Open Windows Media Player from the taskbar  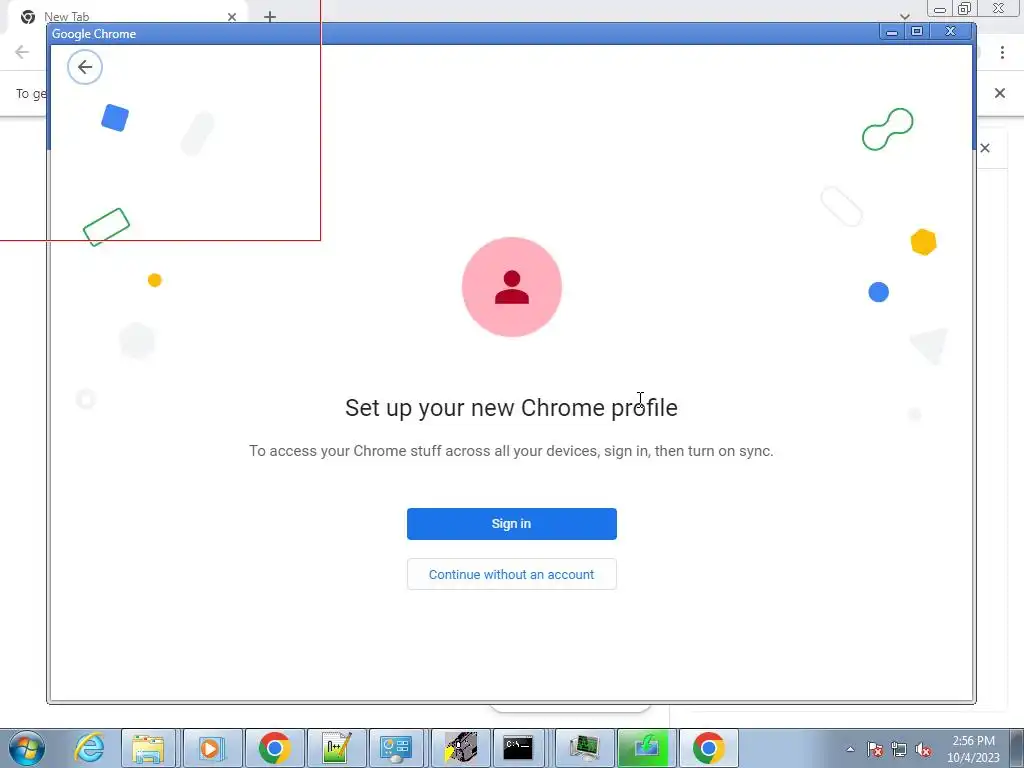[x=212, y=748]
